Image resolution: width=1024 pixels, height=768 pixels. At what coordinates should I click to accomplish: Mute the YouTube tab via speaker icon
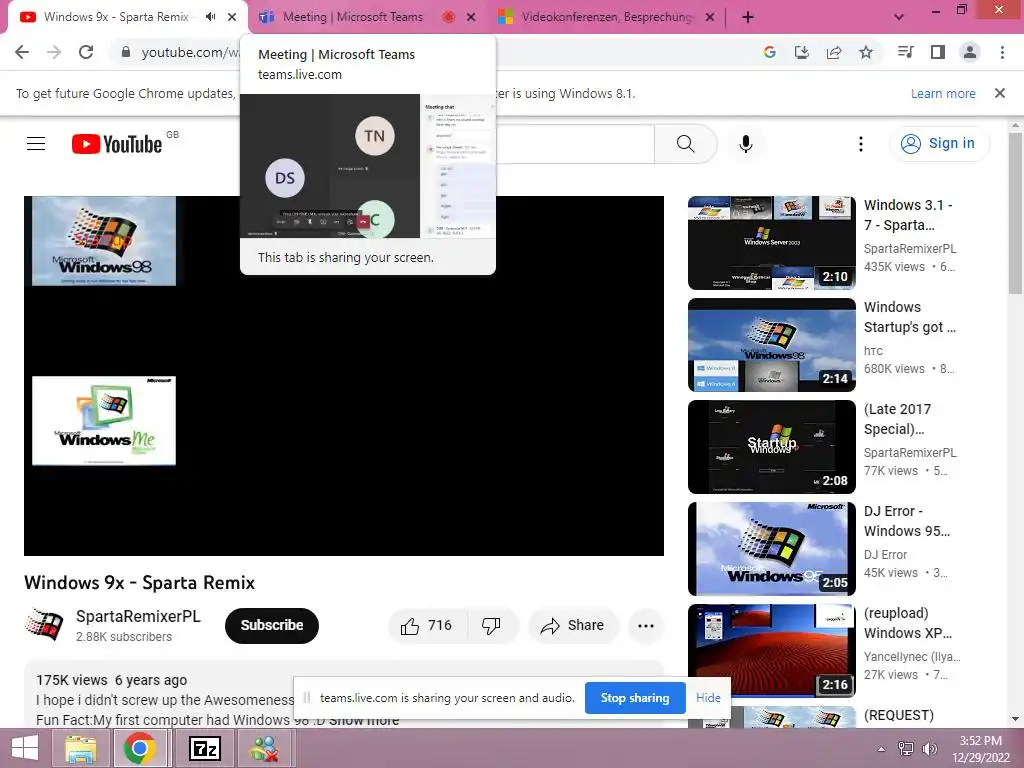210,17
